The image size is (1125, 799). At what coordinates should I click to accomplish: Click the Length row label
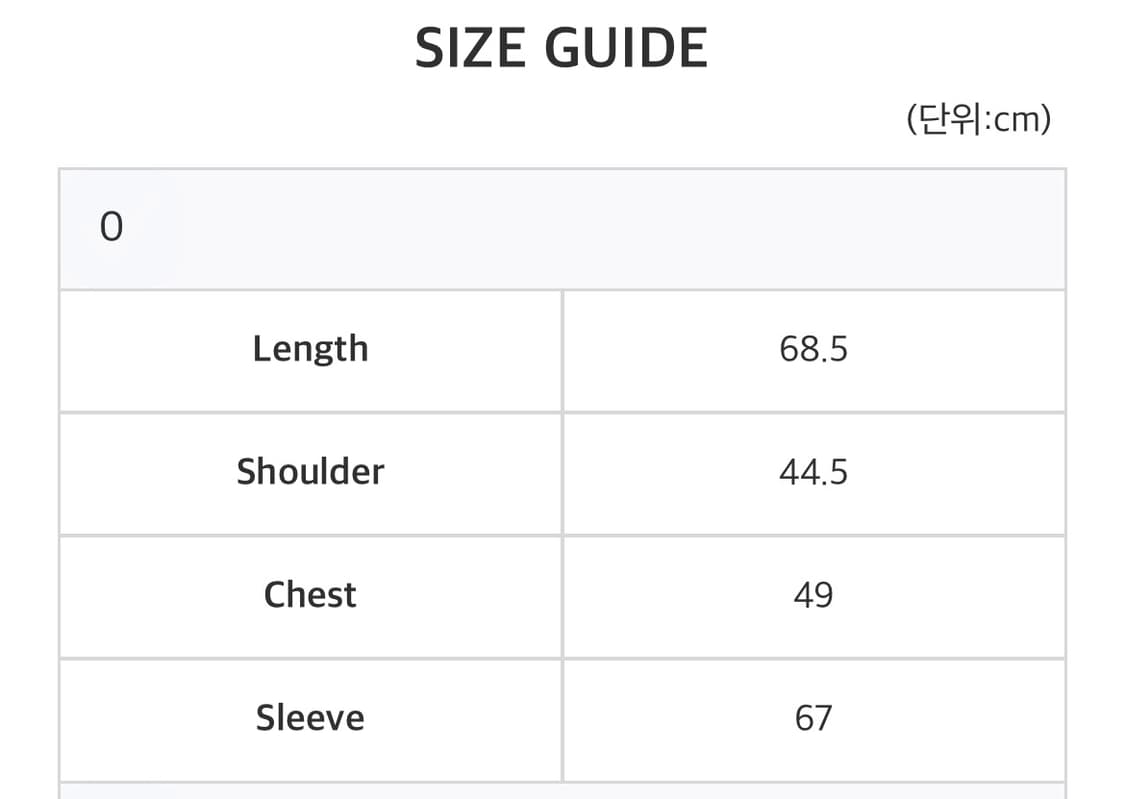[310, 349]
